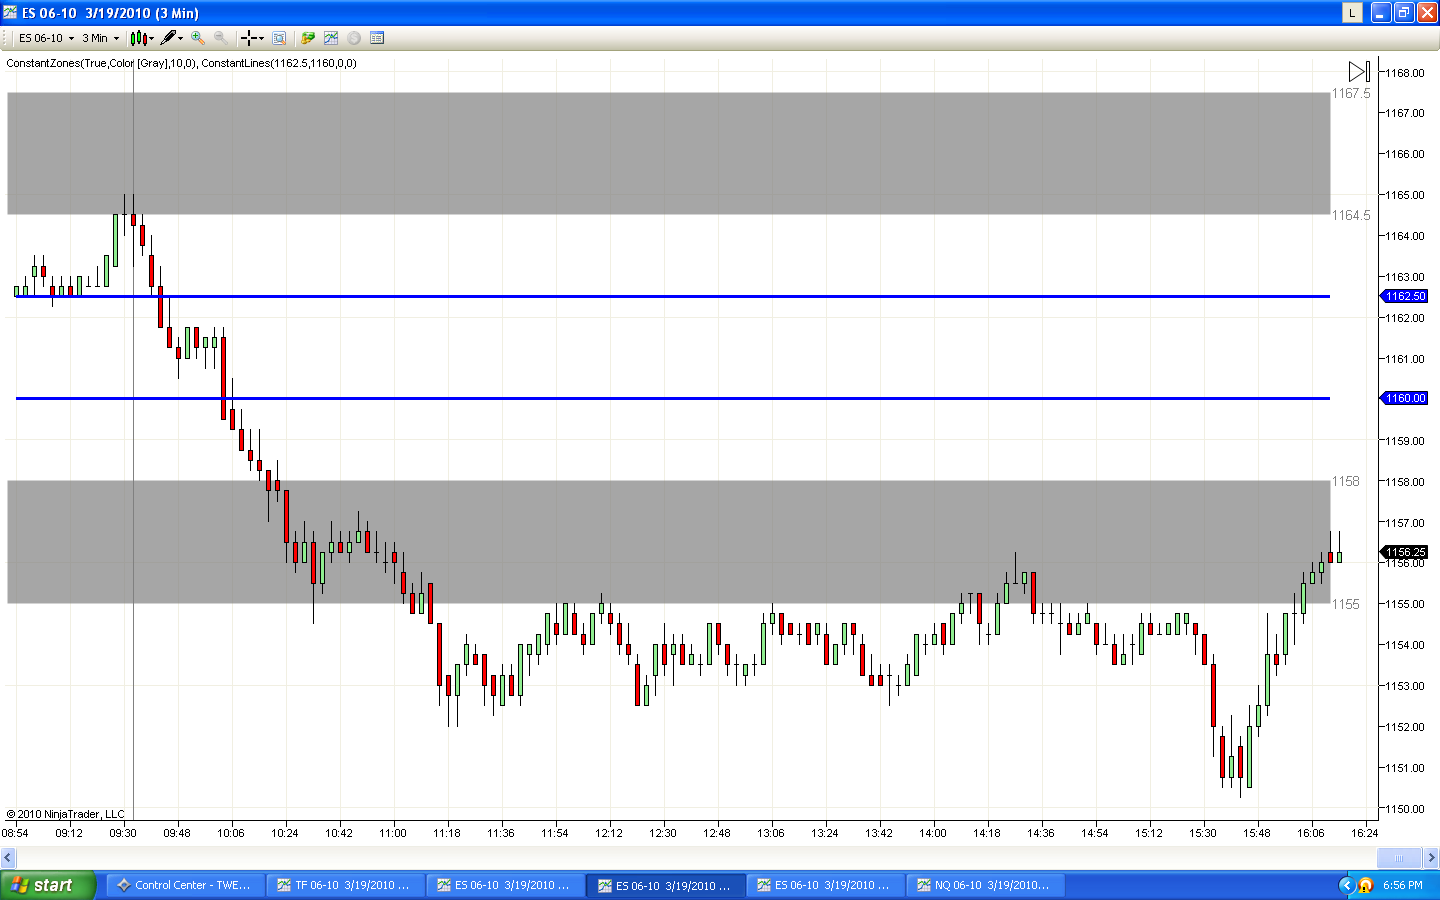Select the crosshair cursor tool
The image size is (1440, 900).
pyautogui.click(x=248, y=38)
